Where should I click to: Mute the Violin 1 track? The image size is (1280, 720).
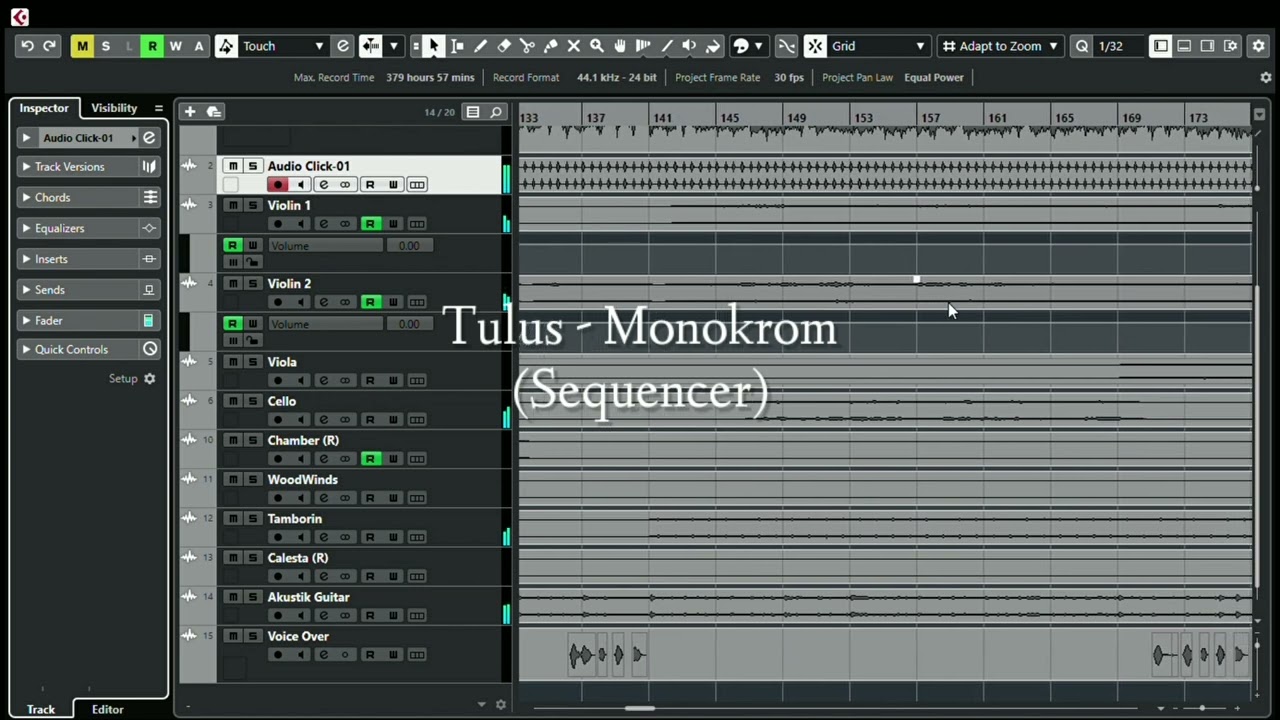233,205
